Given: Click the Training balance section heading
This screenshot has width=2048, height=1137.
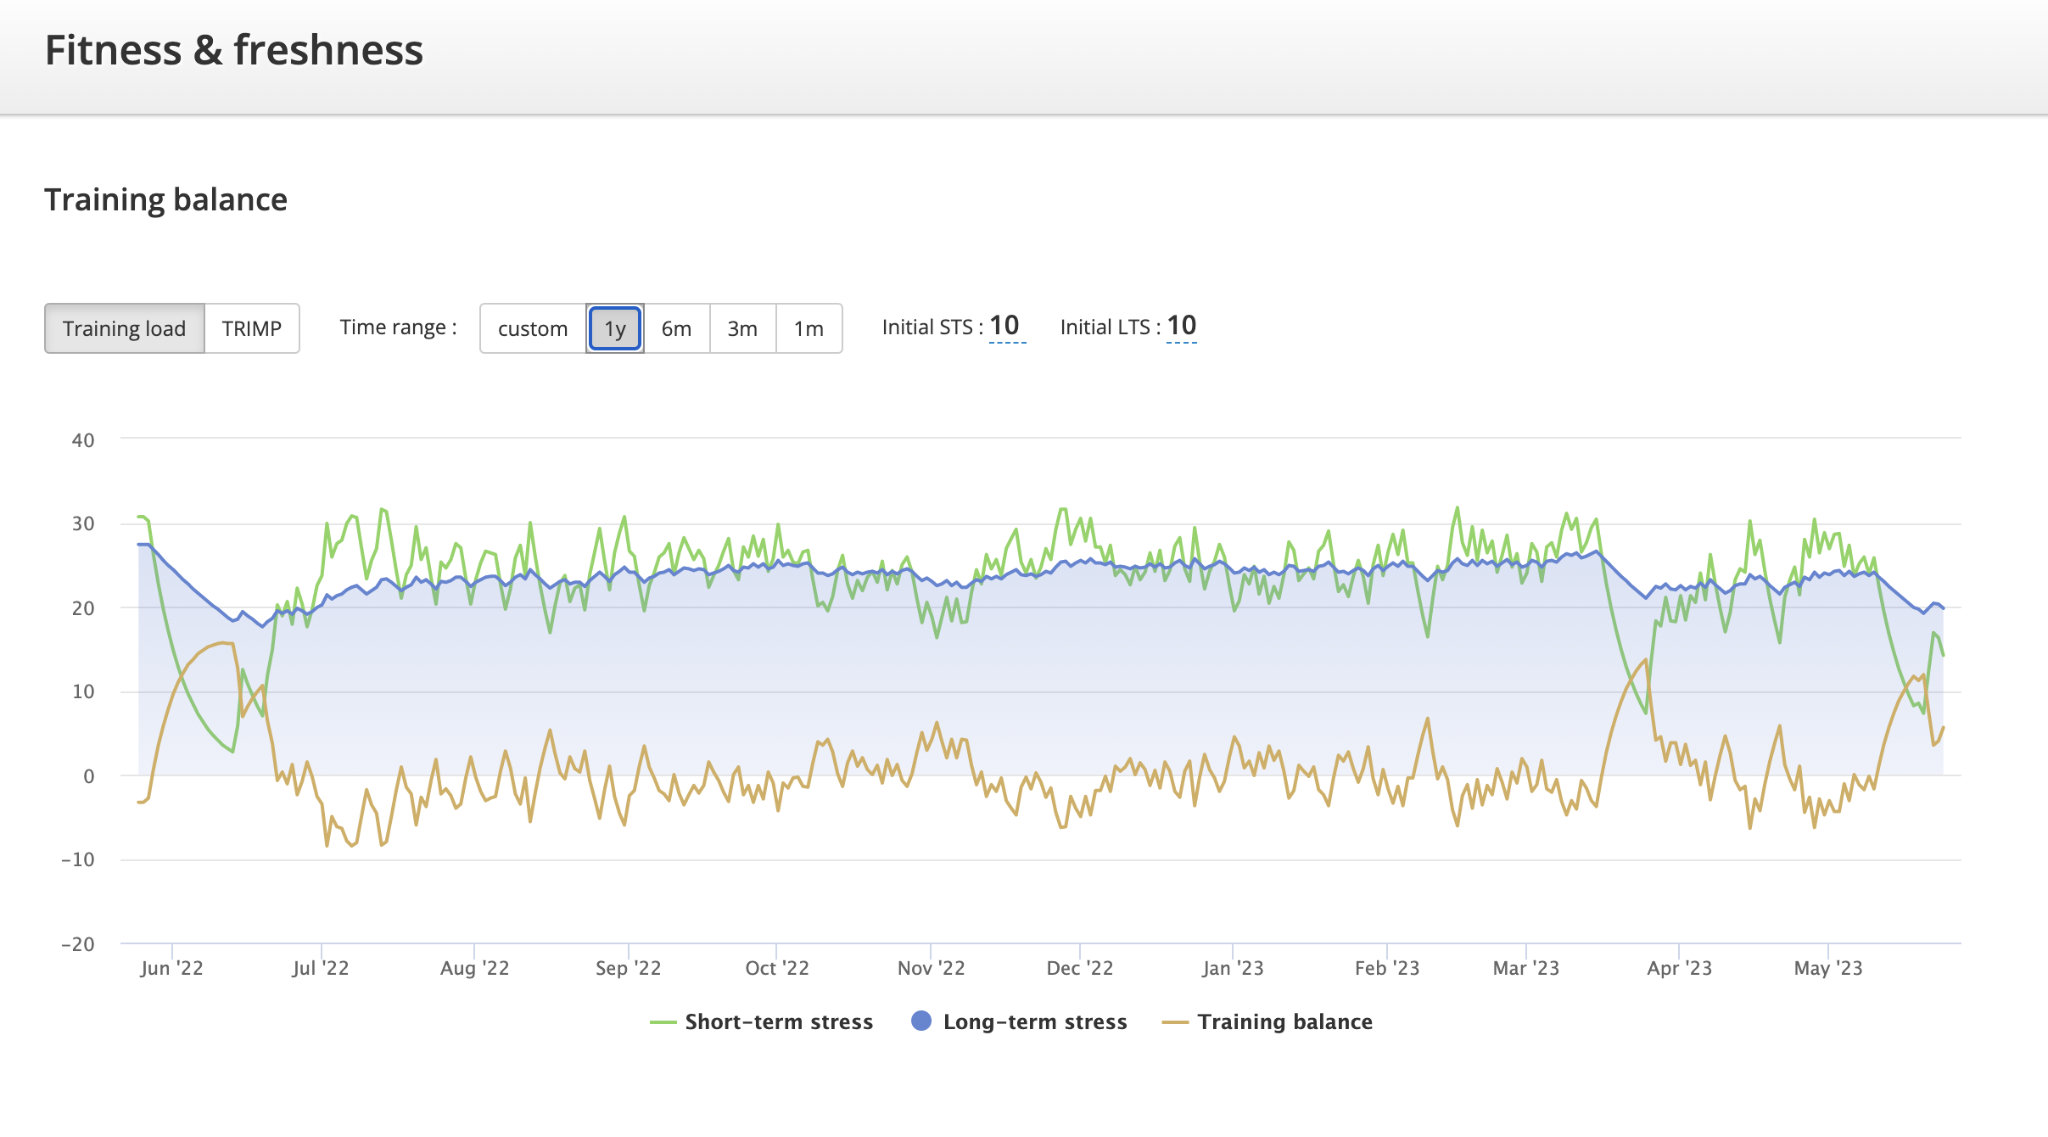Looking at the screenshot, I should tap(166, 199).
